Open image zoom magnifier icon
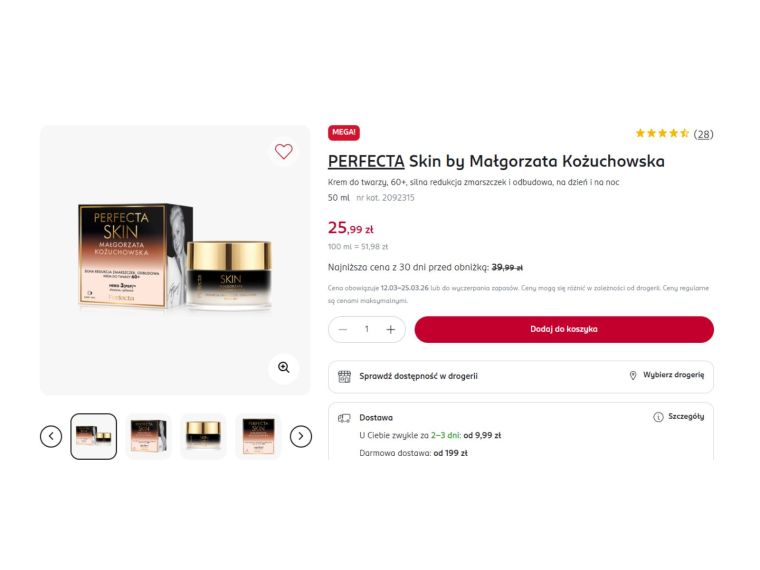This screenshot has width=760, height=570. pos(284,367)
